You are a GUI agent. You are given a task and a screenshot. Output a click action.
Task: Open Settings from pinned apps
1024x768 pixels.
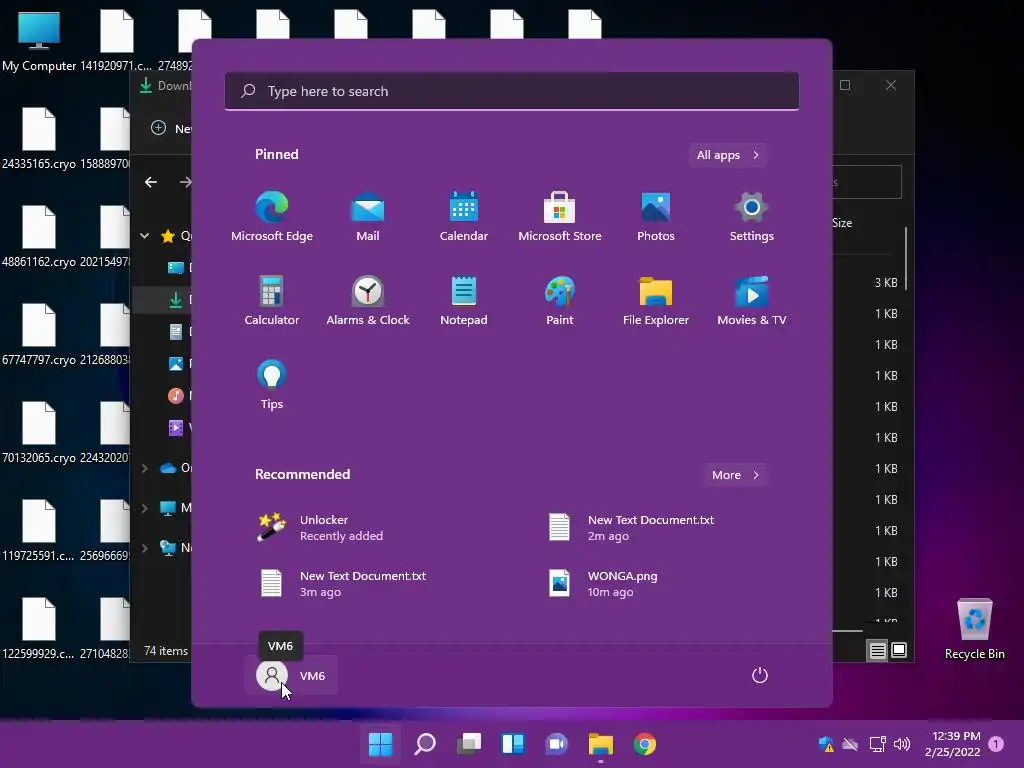click(752, 217)
